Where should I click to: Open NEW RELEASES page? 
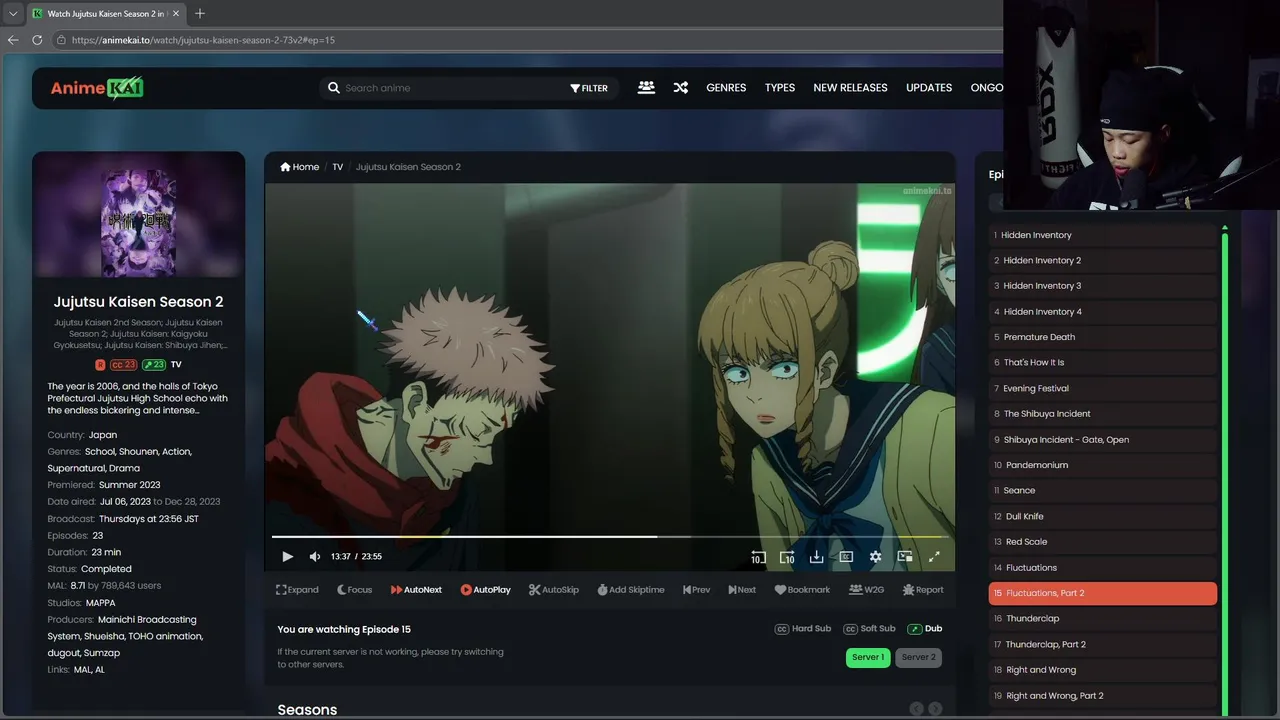(850, 88)
